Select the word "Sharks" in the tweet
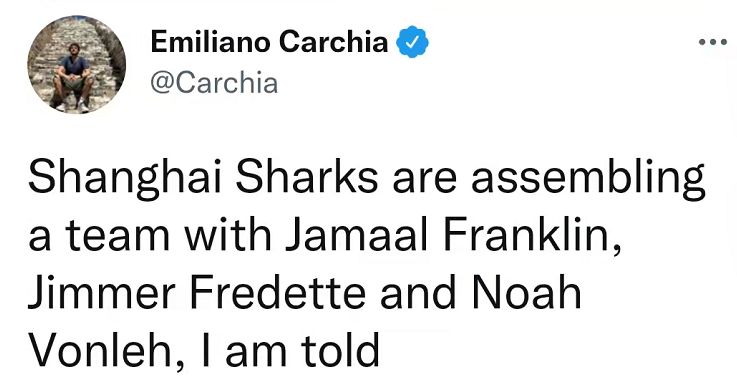This screenshot has width=737, height=391. tap(306, 178)
